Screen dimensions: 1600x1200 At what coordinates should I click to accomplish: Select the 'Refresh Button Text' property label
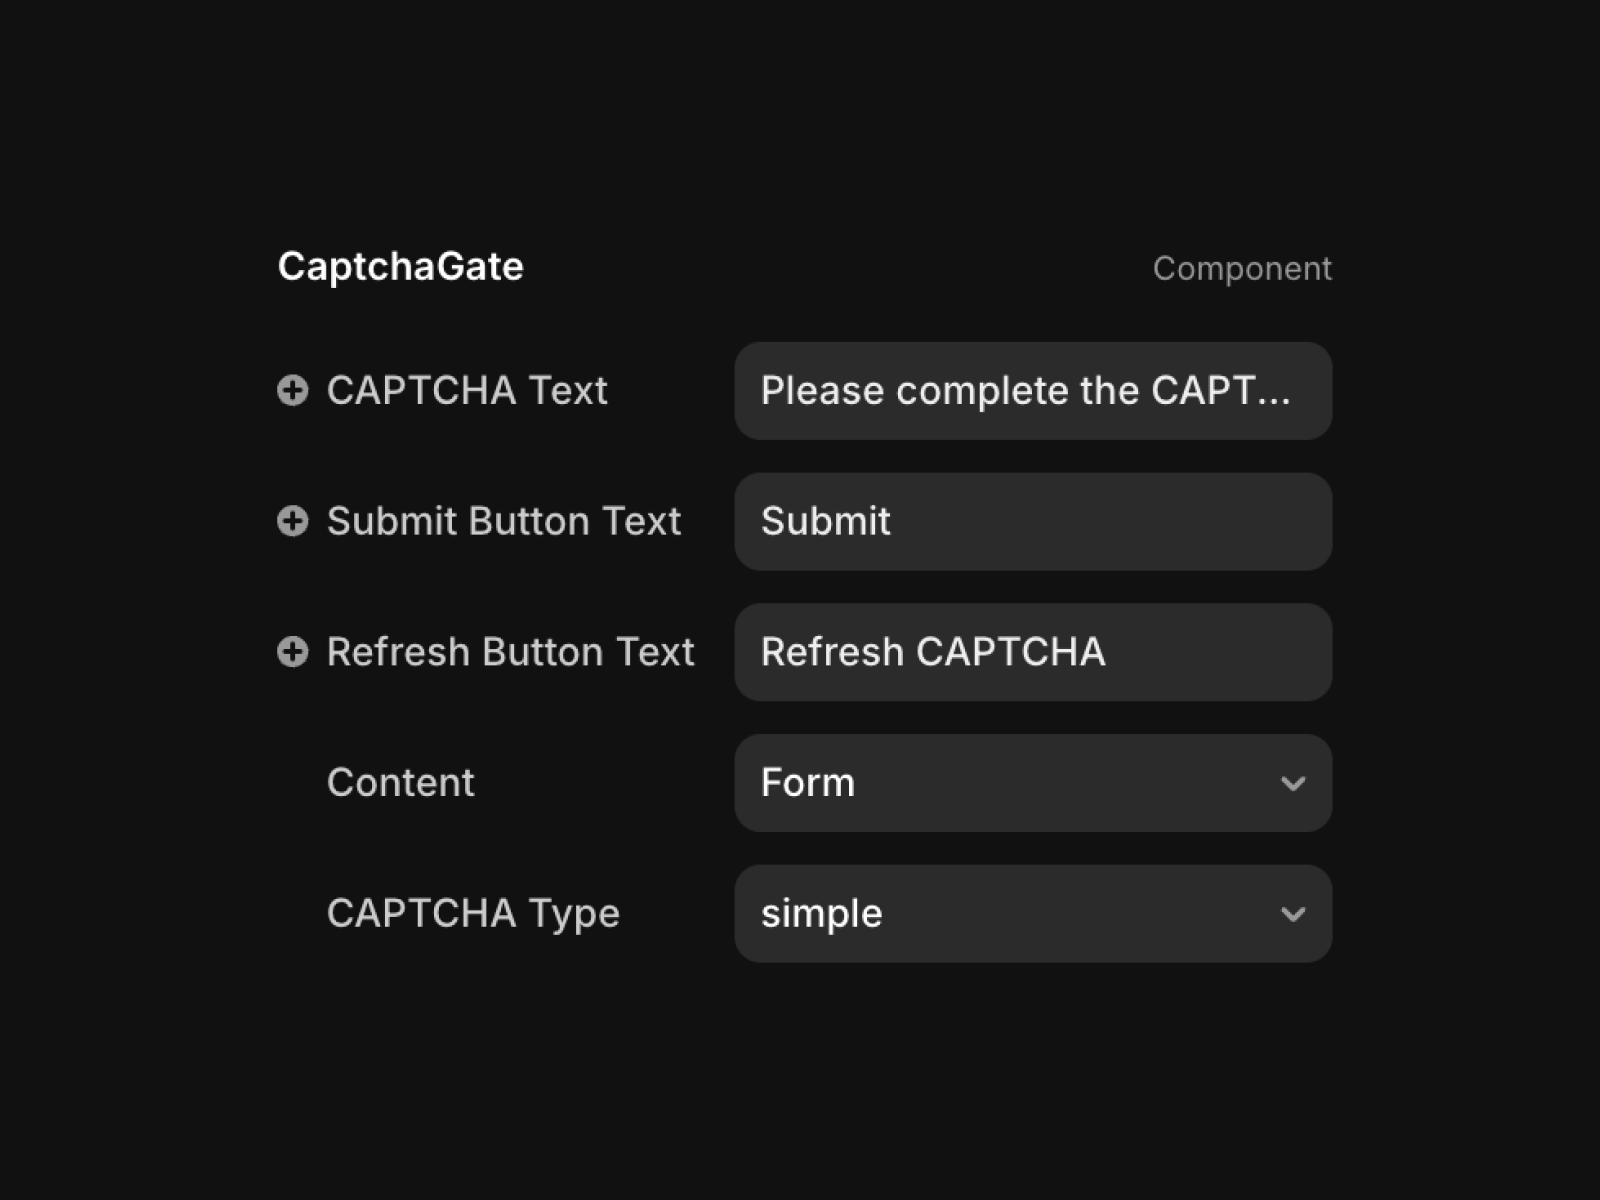[x=510, y=652]
